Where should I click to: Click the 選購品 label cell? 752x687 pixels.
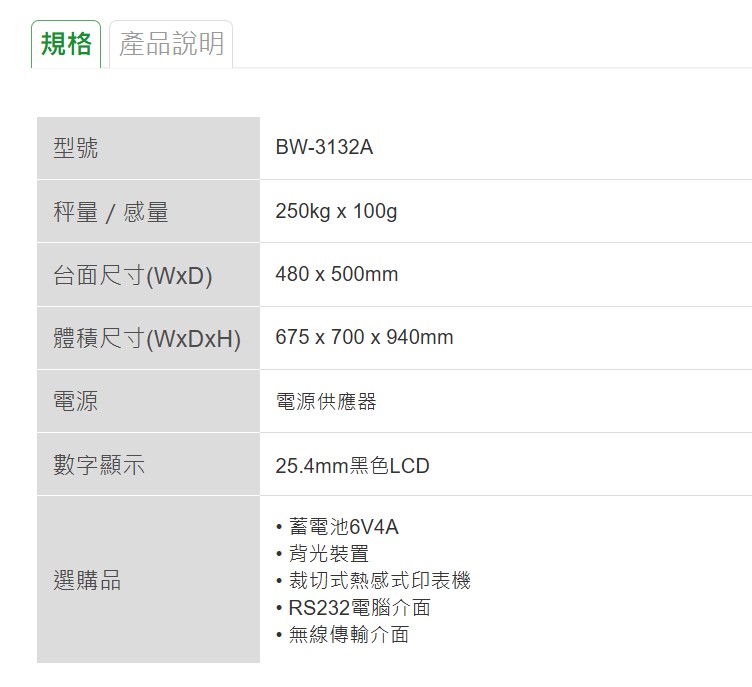coord(148,580)
